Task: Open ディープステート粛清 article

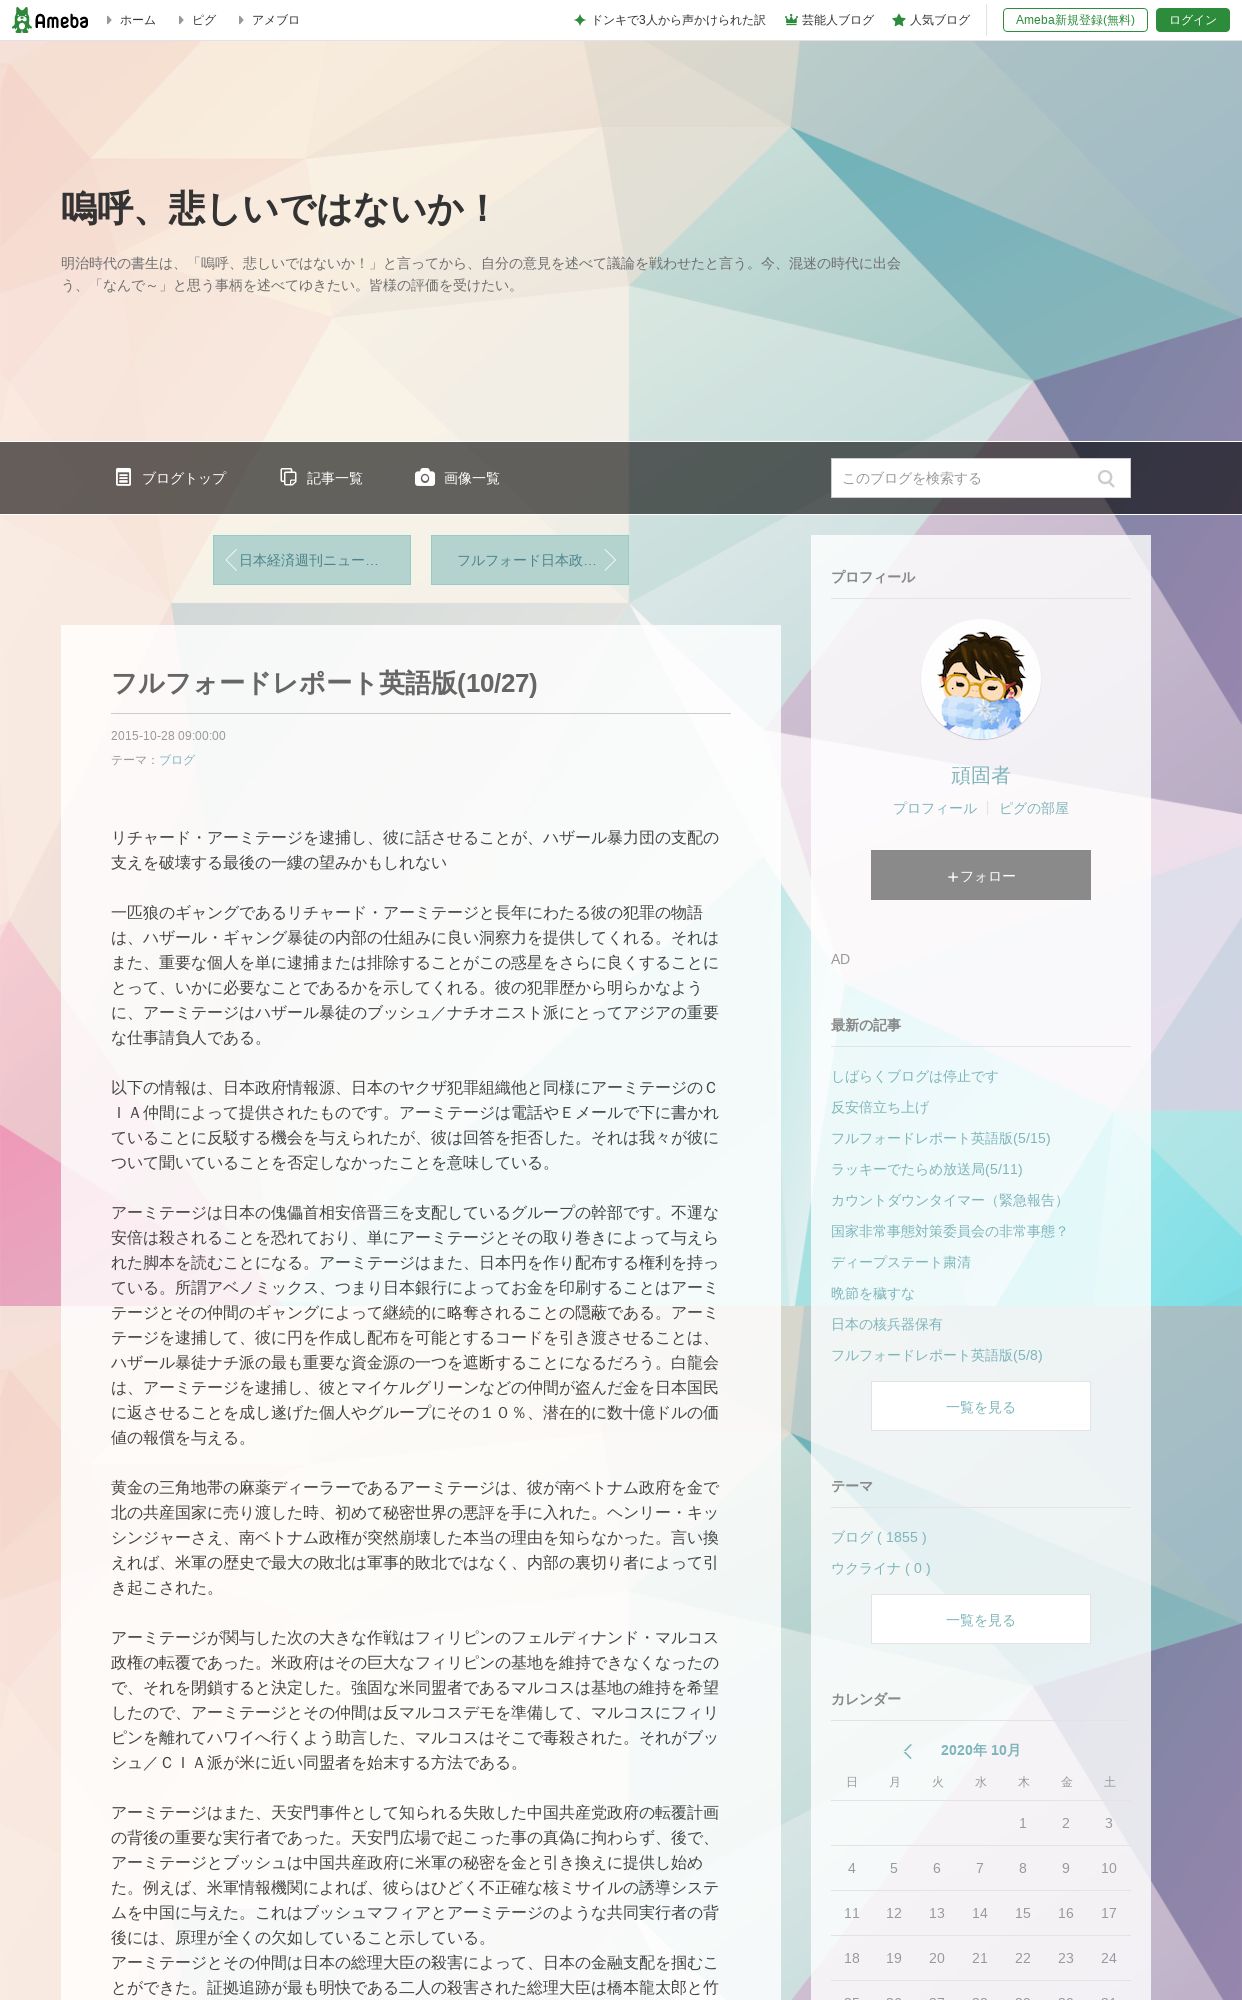Action: [901, 1262]
